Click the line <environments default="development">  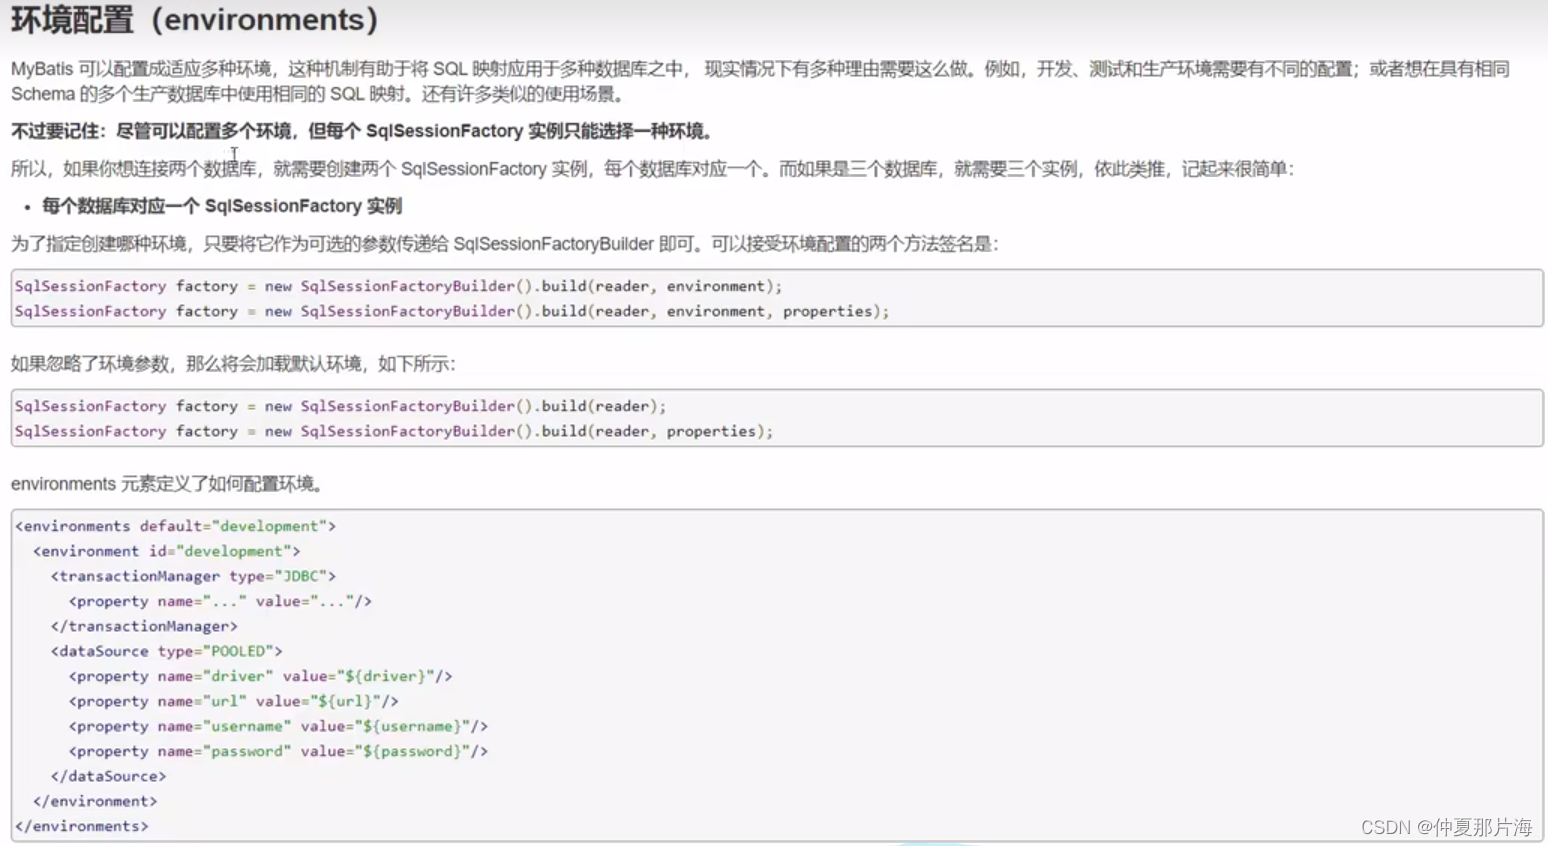(175, 526)
